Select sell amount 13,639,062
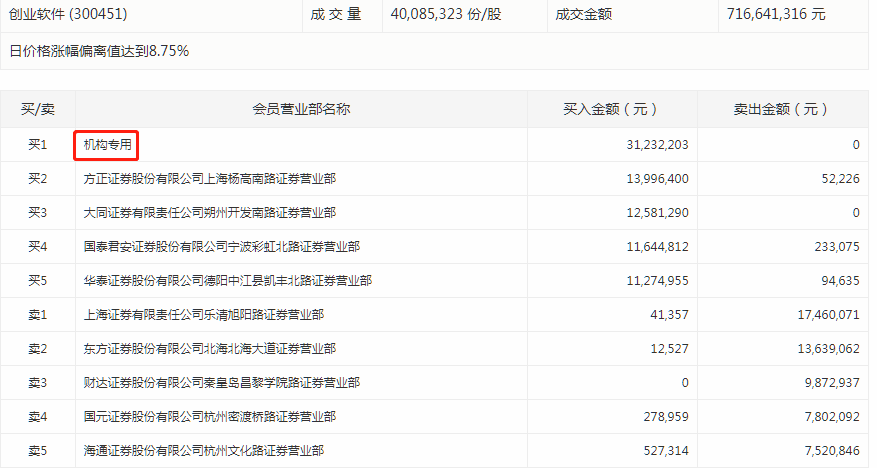Viewport: 877px width, 468px height. point(828,349)
